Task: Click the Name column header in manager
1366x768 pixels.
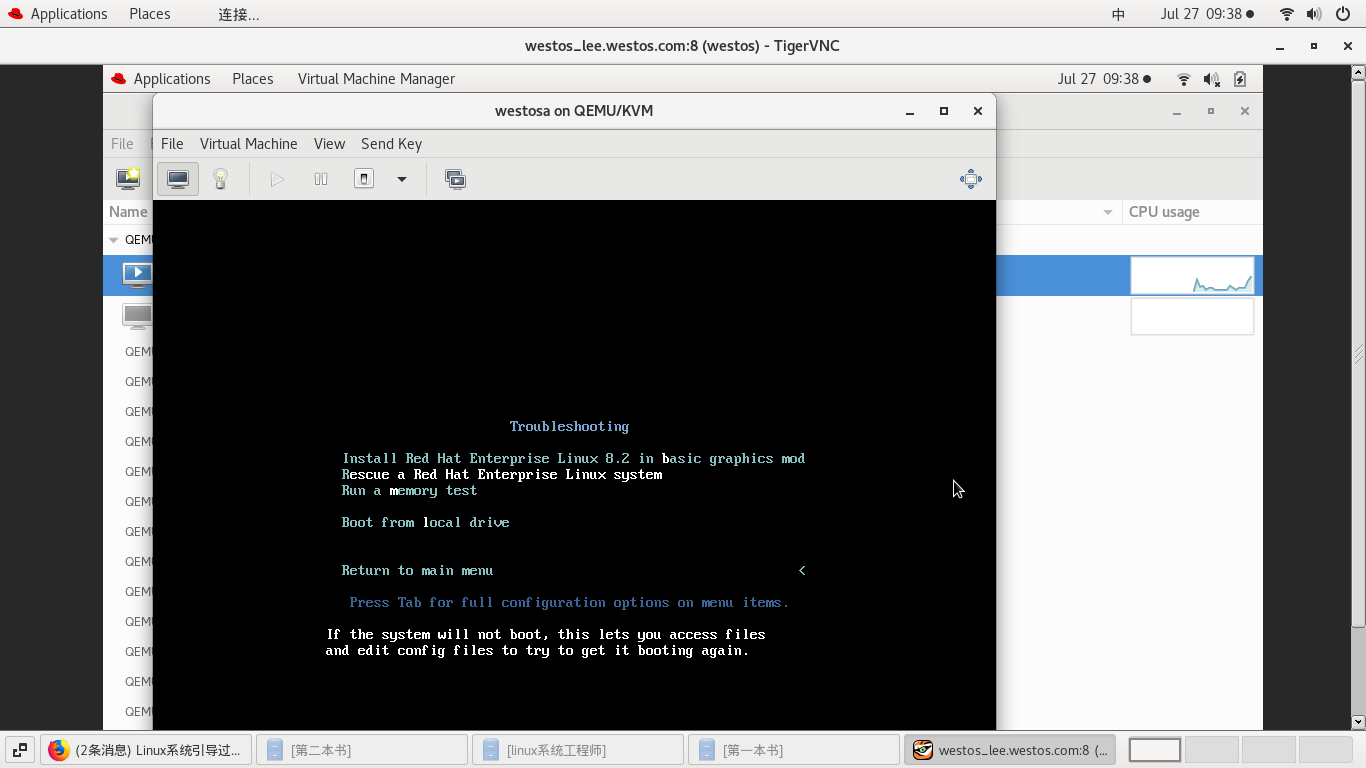Action: coord(128,212)
